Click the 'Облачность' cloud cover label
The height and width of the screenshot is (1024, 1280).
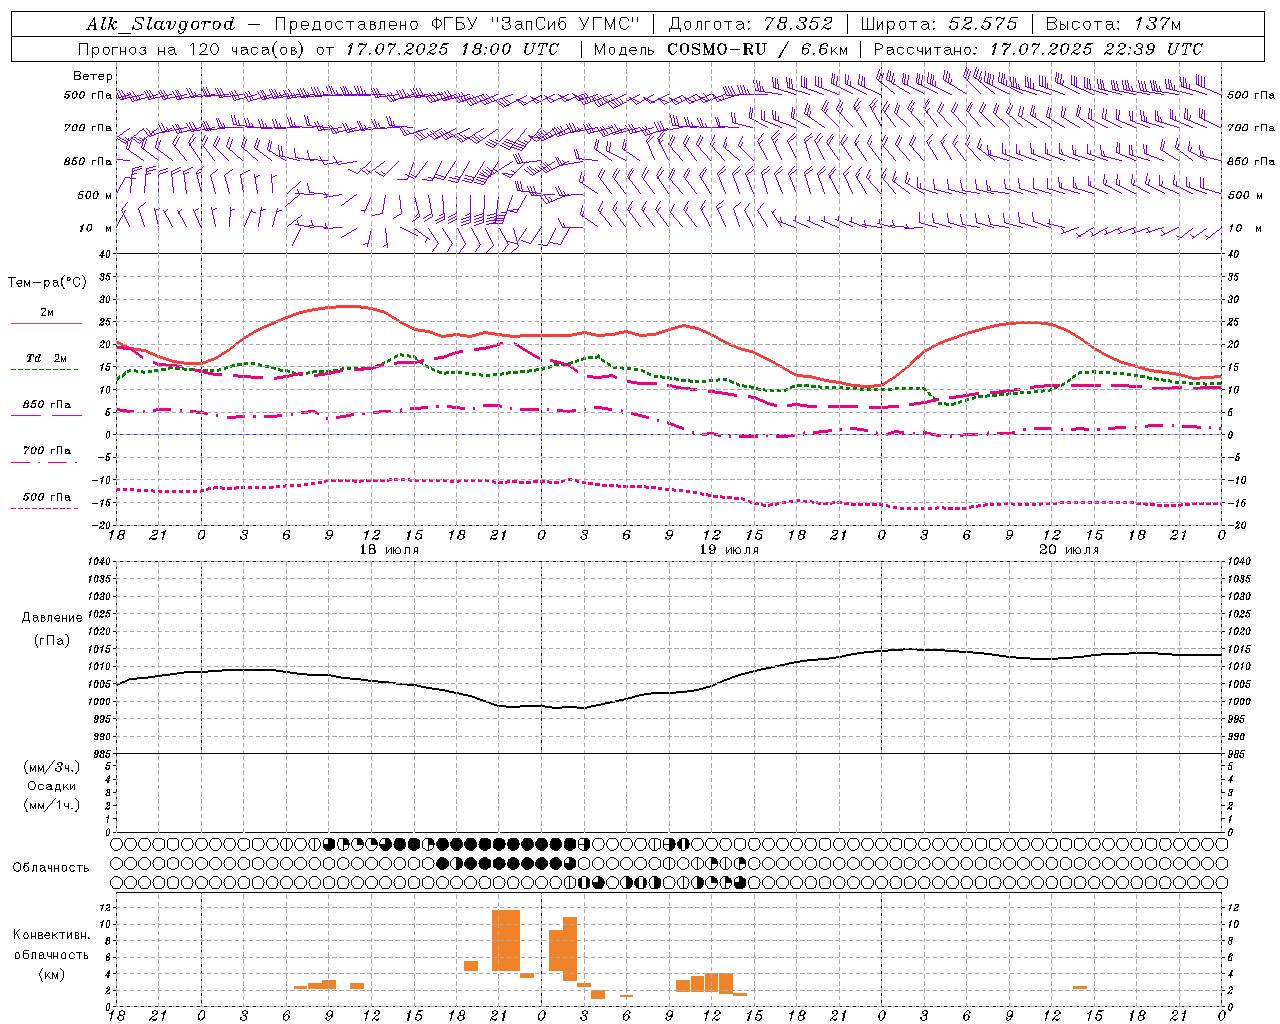tap(51, 868)
